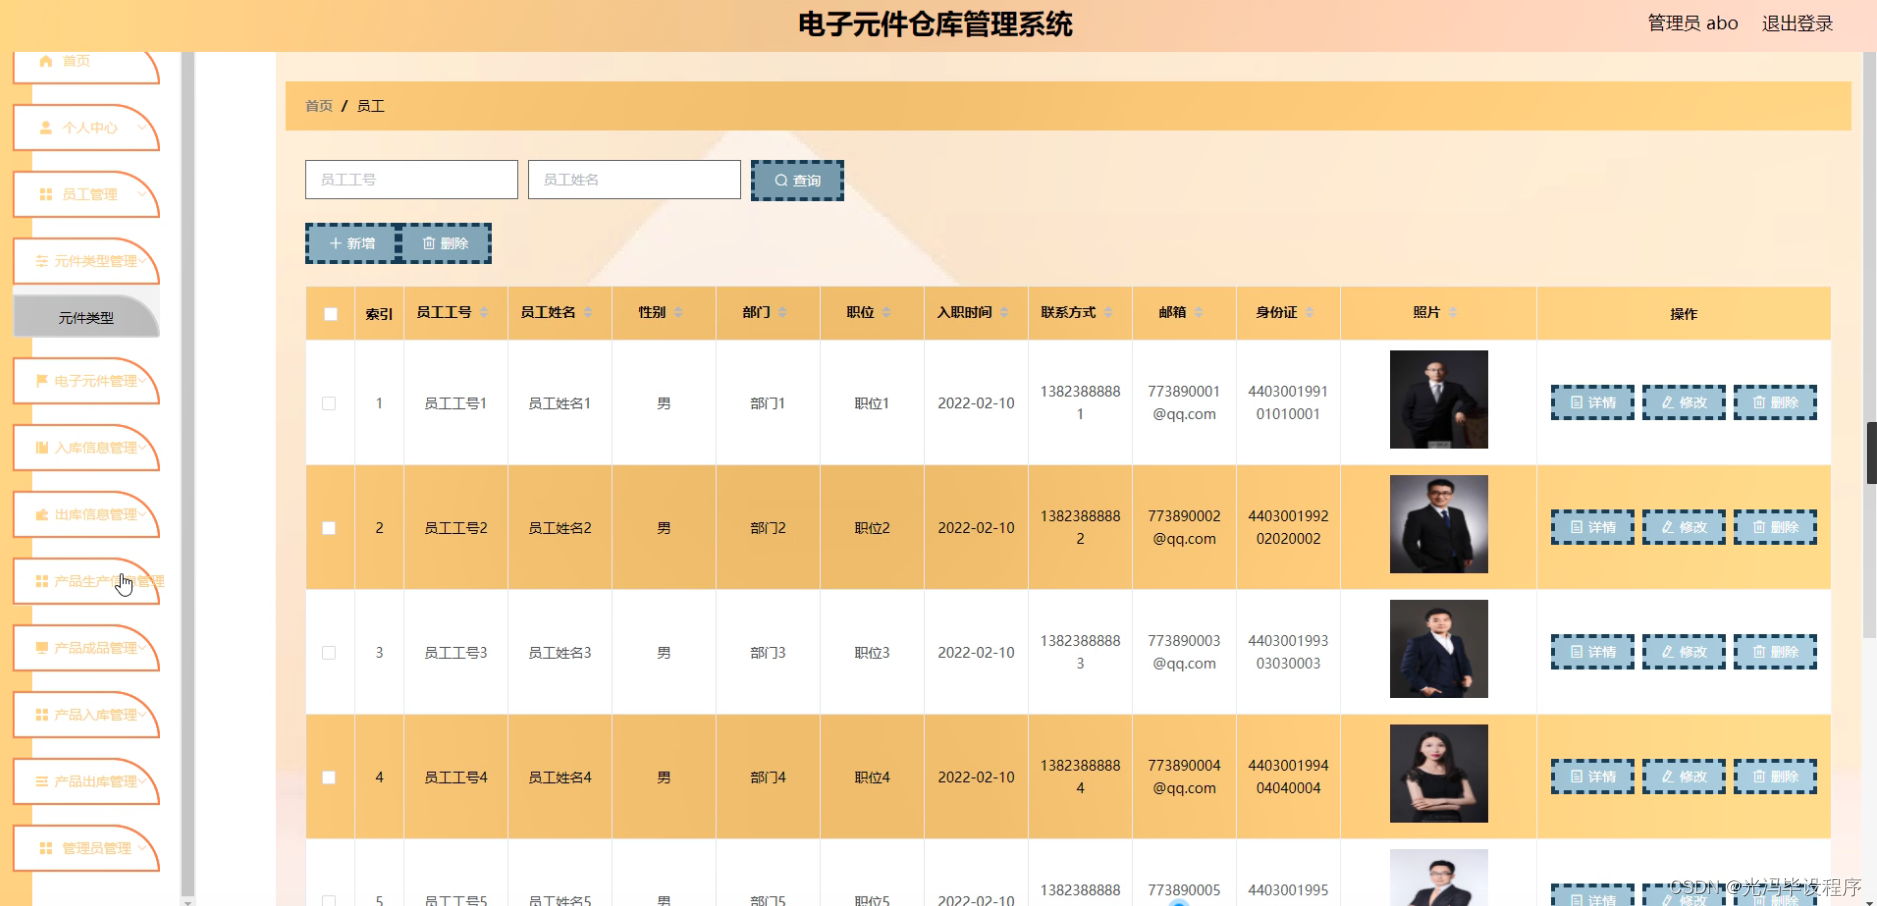The height and width of the screenshot is (906, 1877).
Task: Open 个人中心 via its person icon
Action: [44, 127]
